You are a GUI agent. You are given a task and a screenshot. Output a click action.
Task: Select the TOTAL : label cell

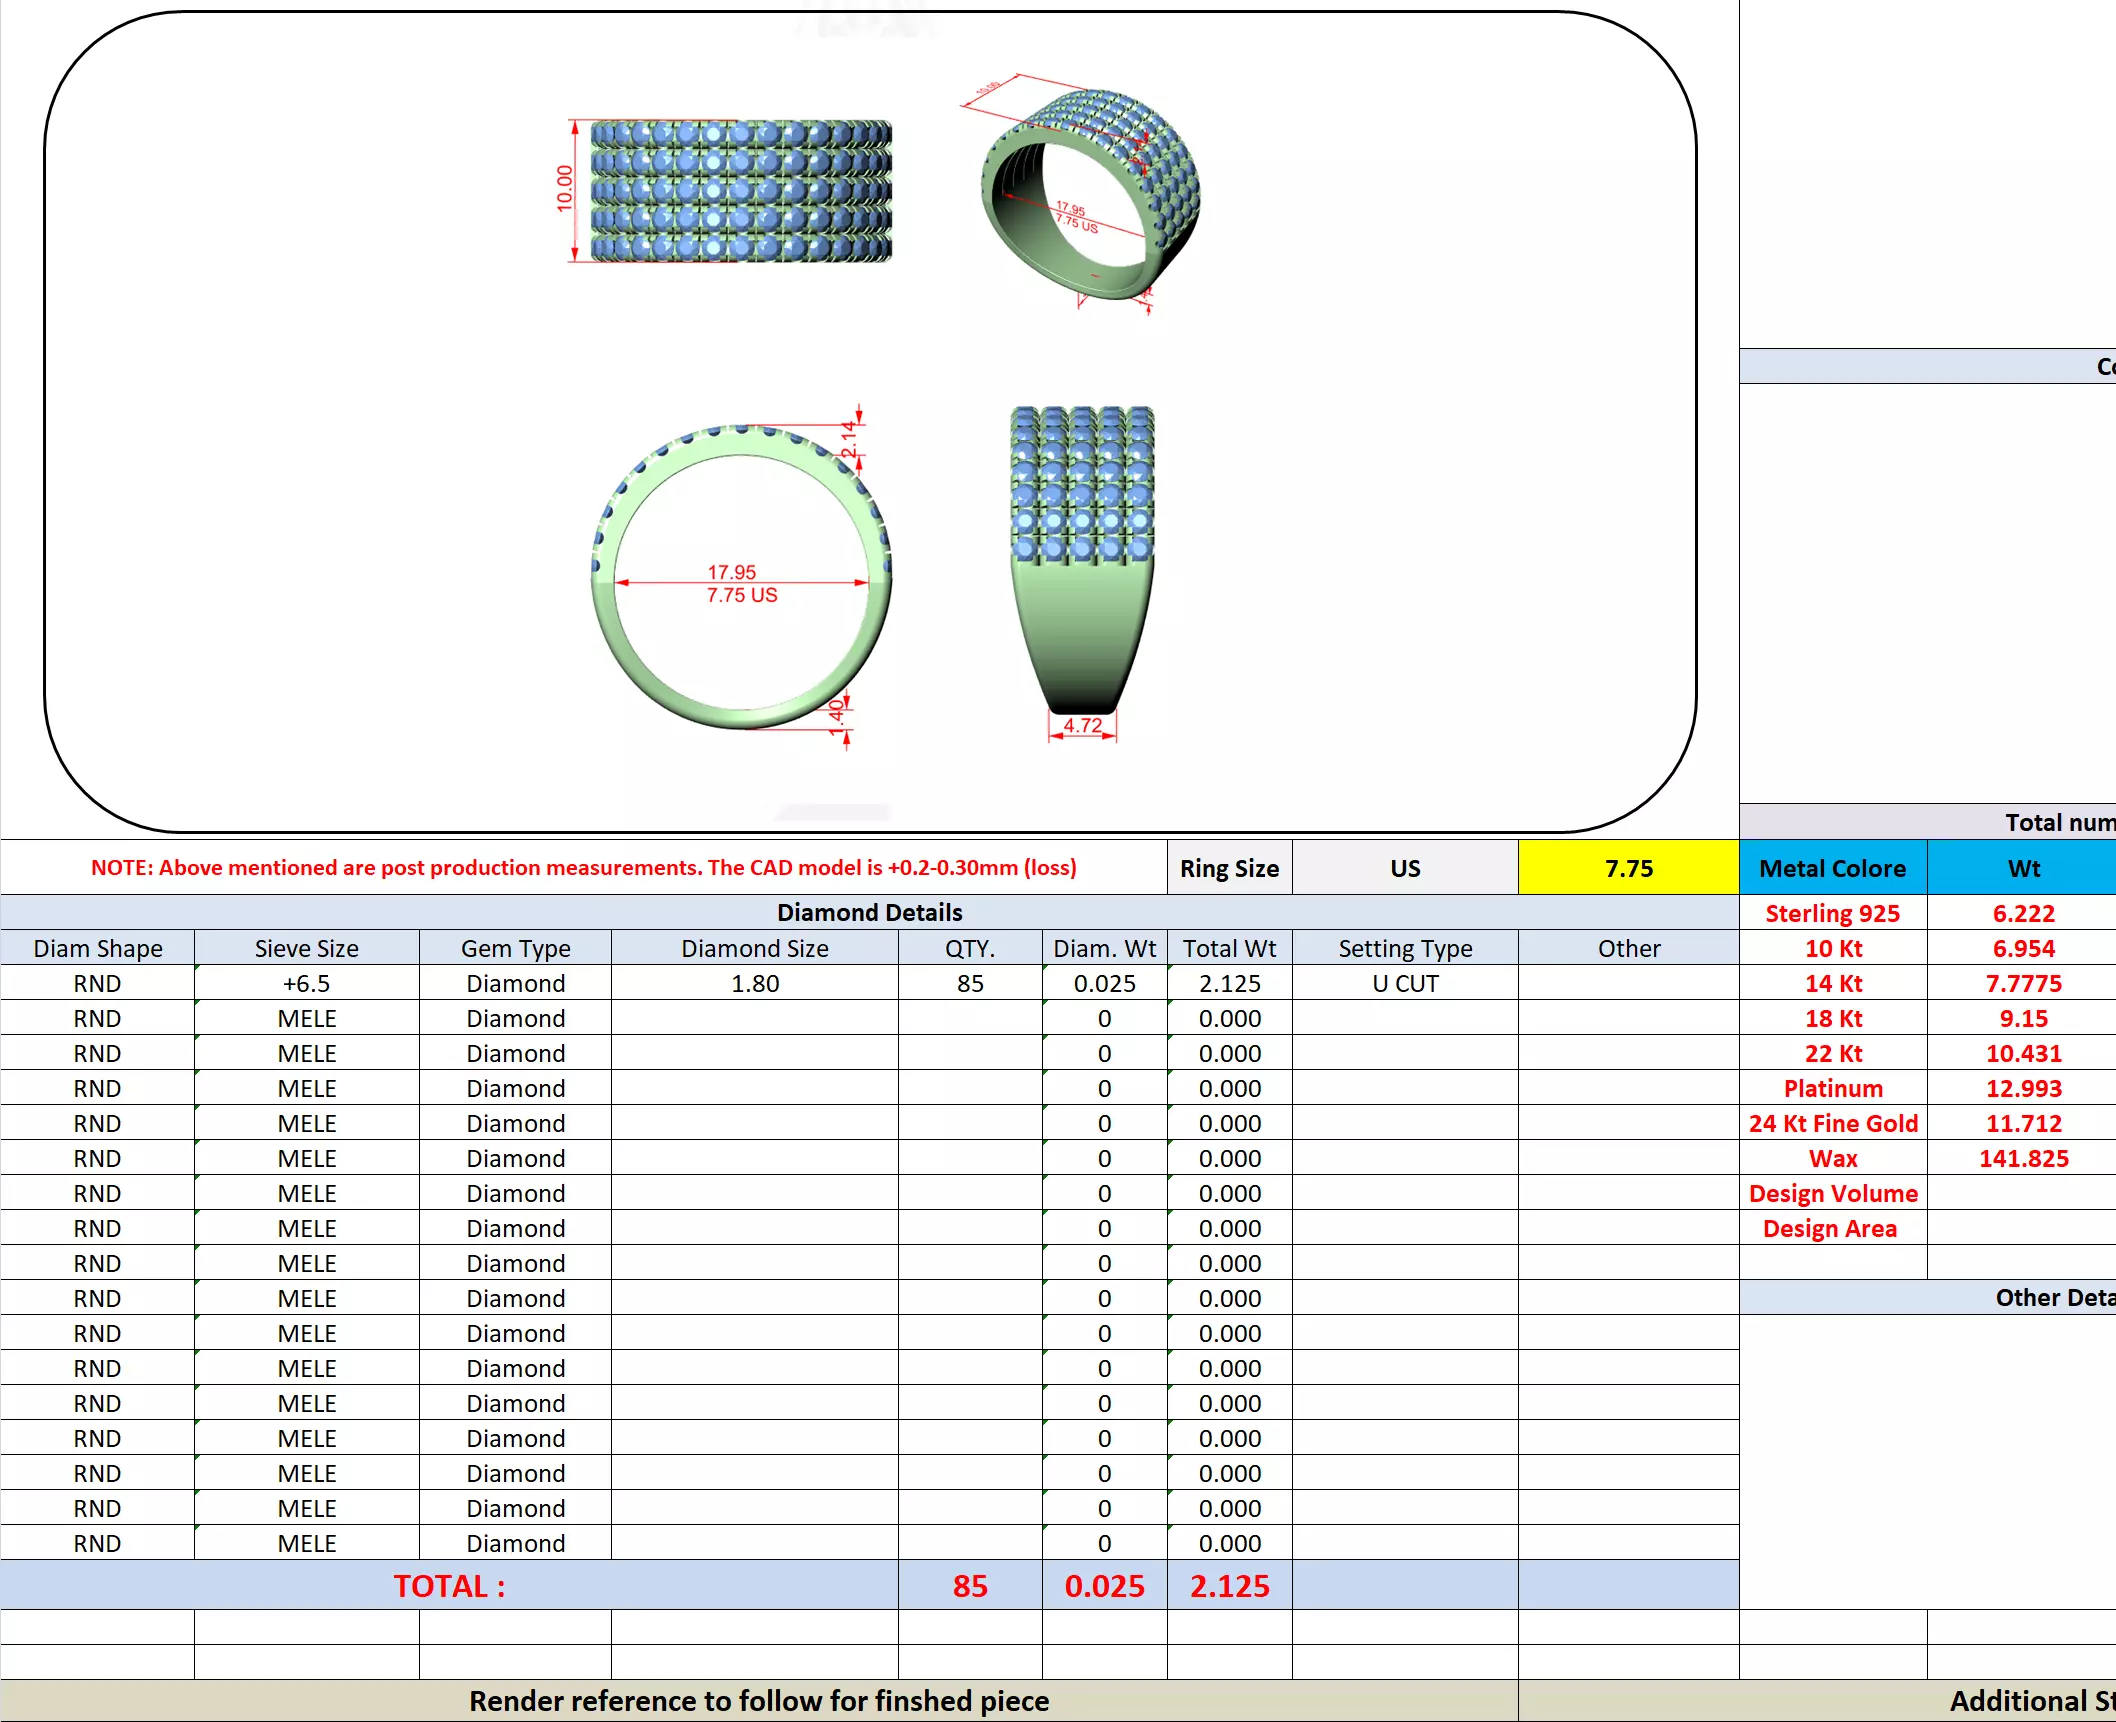(x=449, y=1586)
